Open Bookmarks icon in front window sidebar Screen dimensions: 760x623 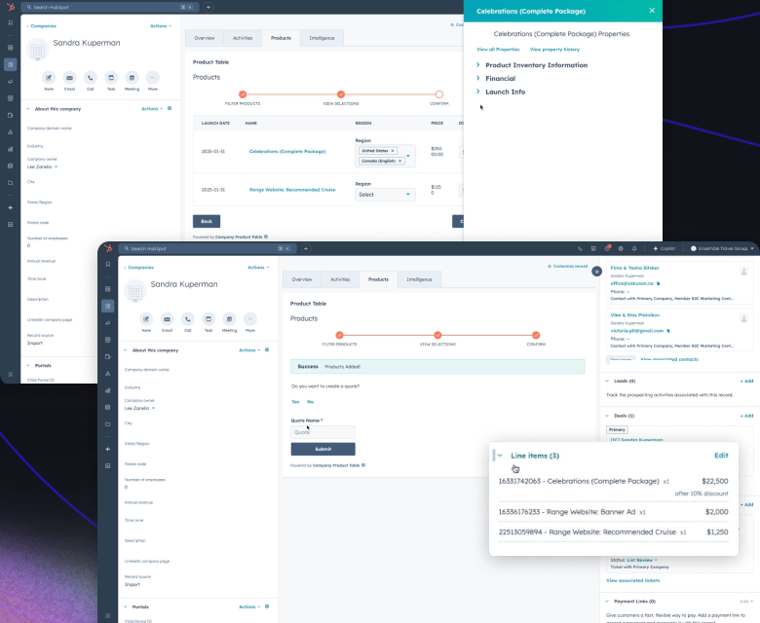[108, 264]
